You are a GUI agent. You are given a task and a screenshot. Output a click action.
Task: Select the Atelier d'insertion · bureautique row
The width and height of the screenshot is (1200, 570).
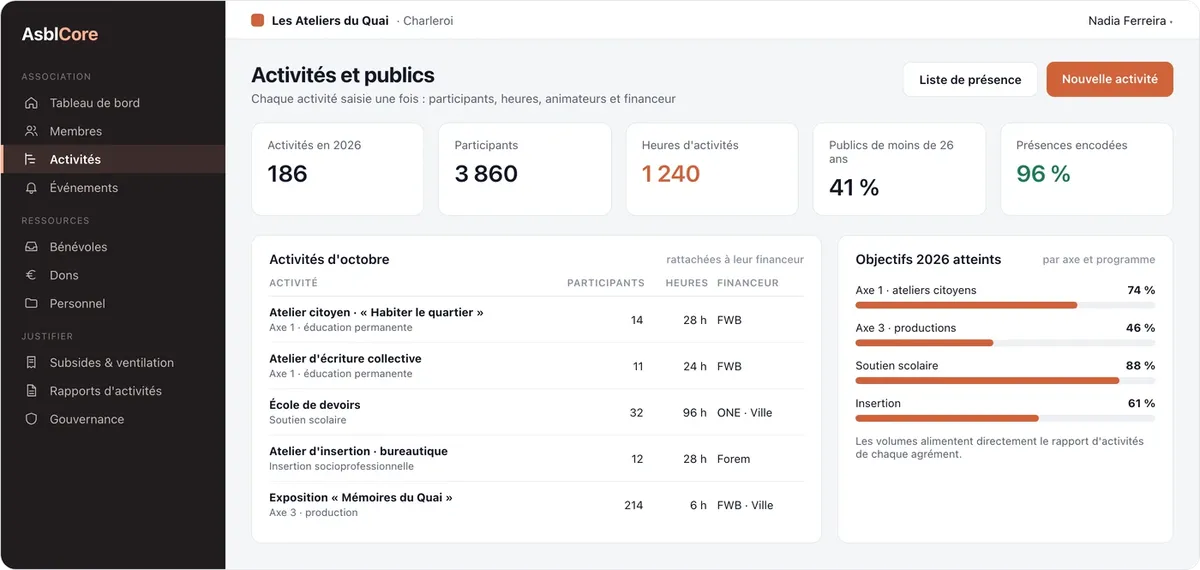point(536,458)
